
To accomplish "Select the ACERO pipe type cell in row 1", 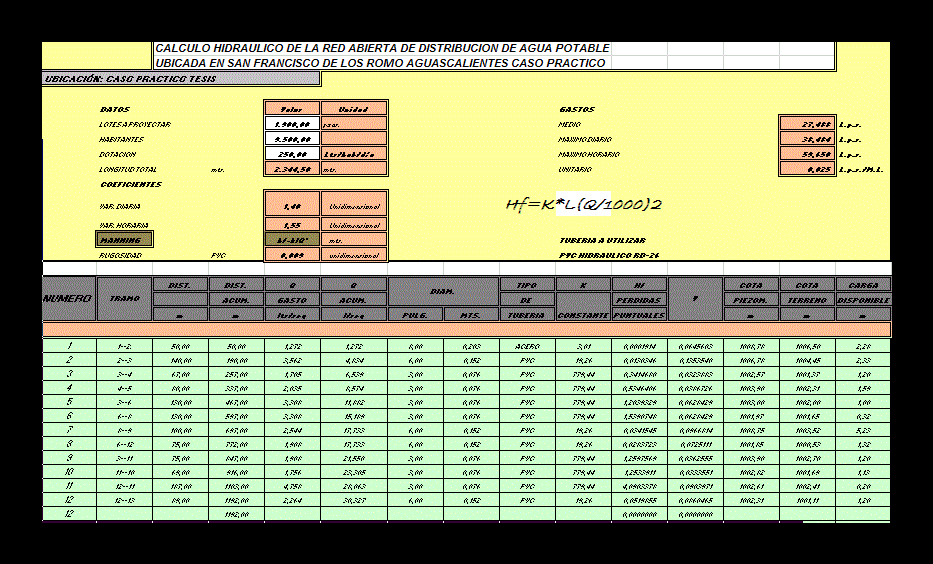I will [x=527, y=346].
